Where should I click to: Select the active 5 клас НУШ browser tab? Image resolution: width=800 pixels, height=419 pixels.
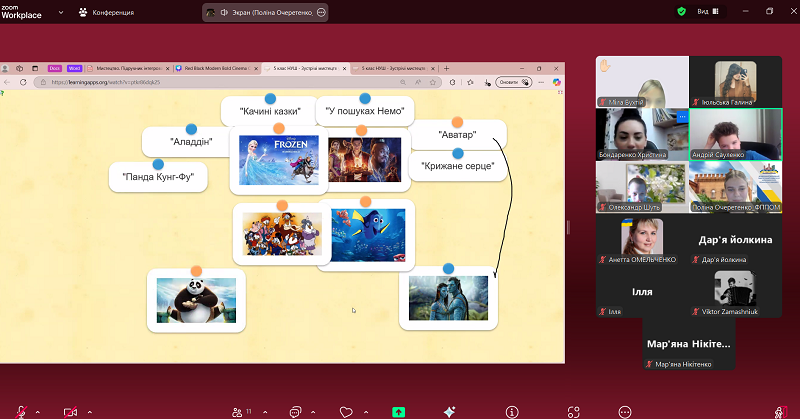pyautogui.click(x=305, y=68)
